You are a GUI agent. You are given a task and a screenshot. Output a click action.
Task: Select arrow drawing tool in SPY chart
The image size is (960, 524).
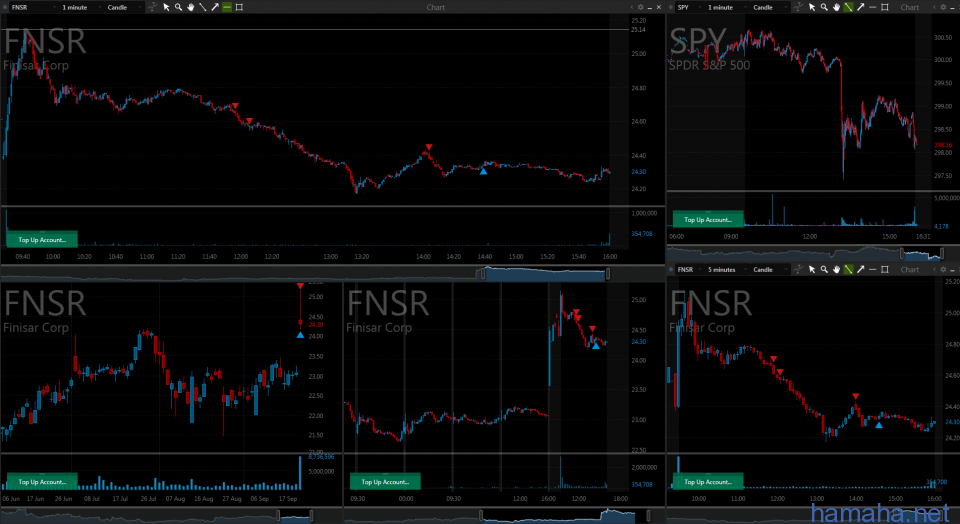(860, 7)
